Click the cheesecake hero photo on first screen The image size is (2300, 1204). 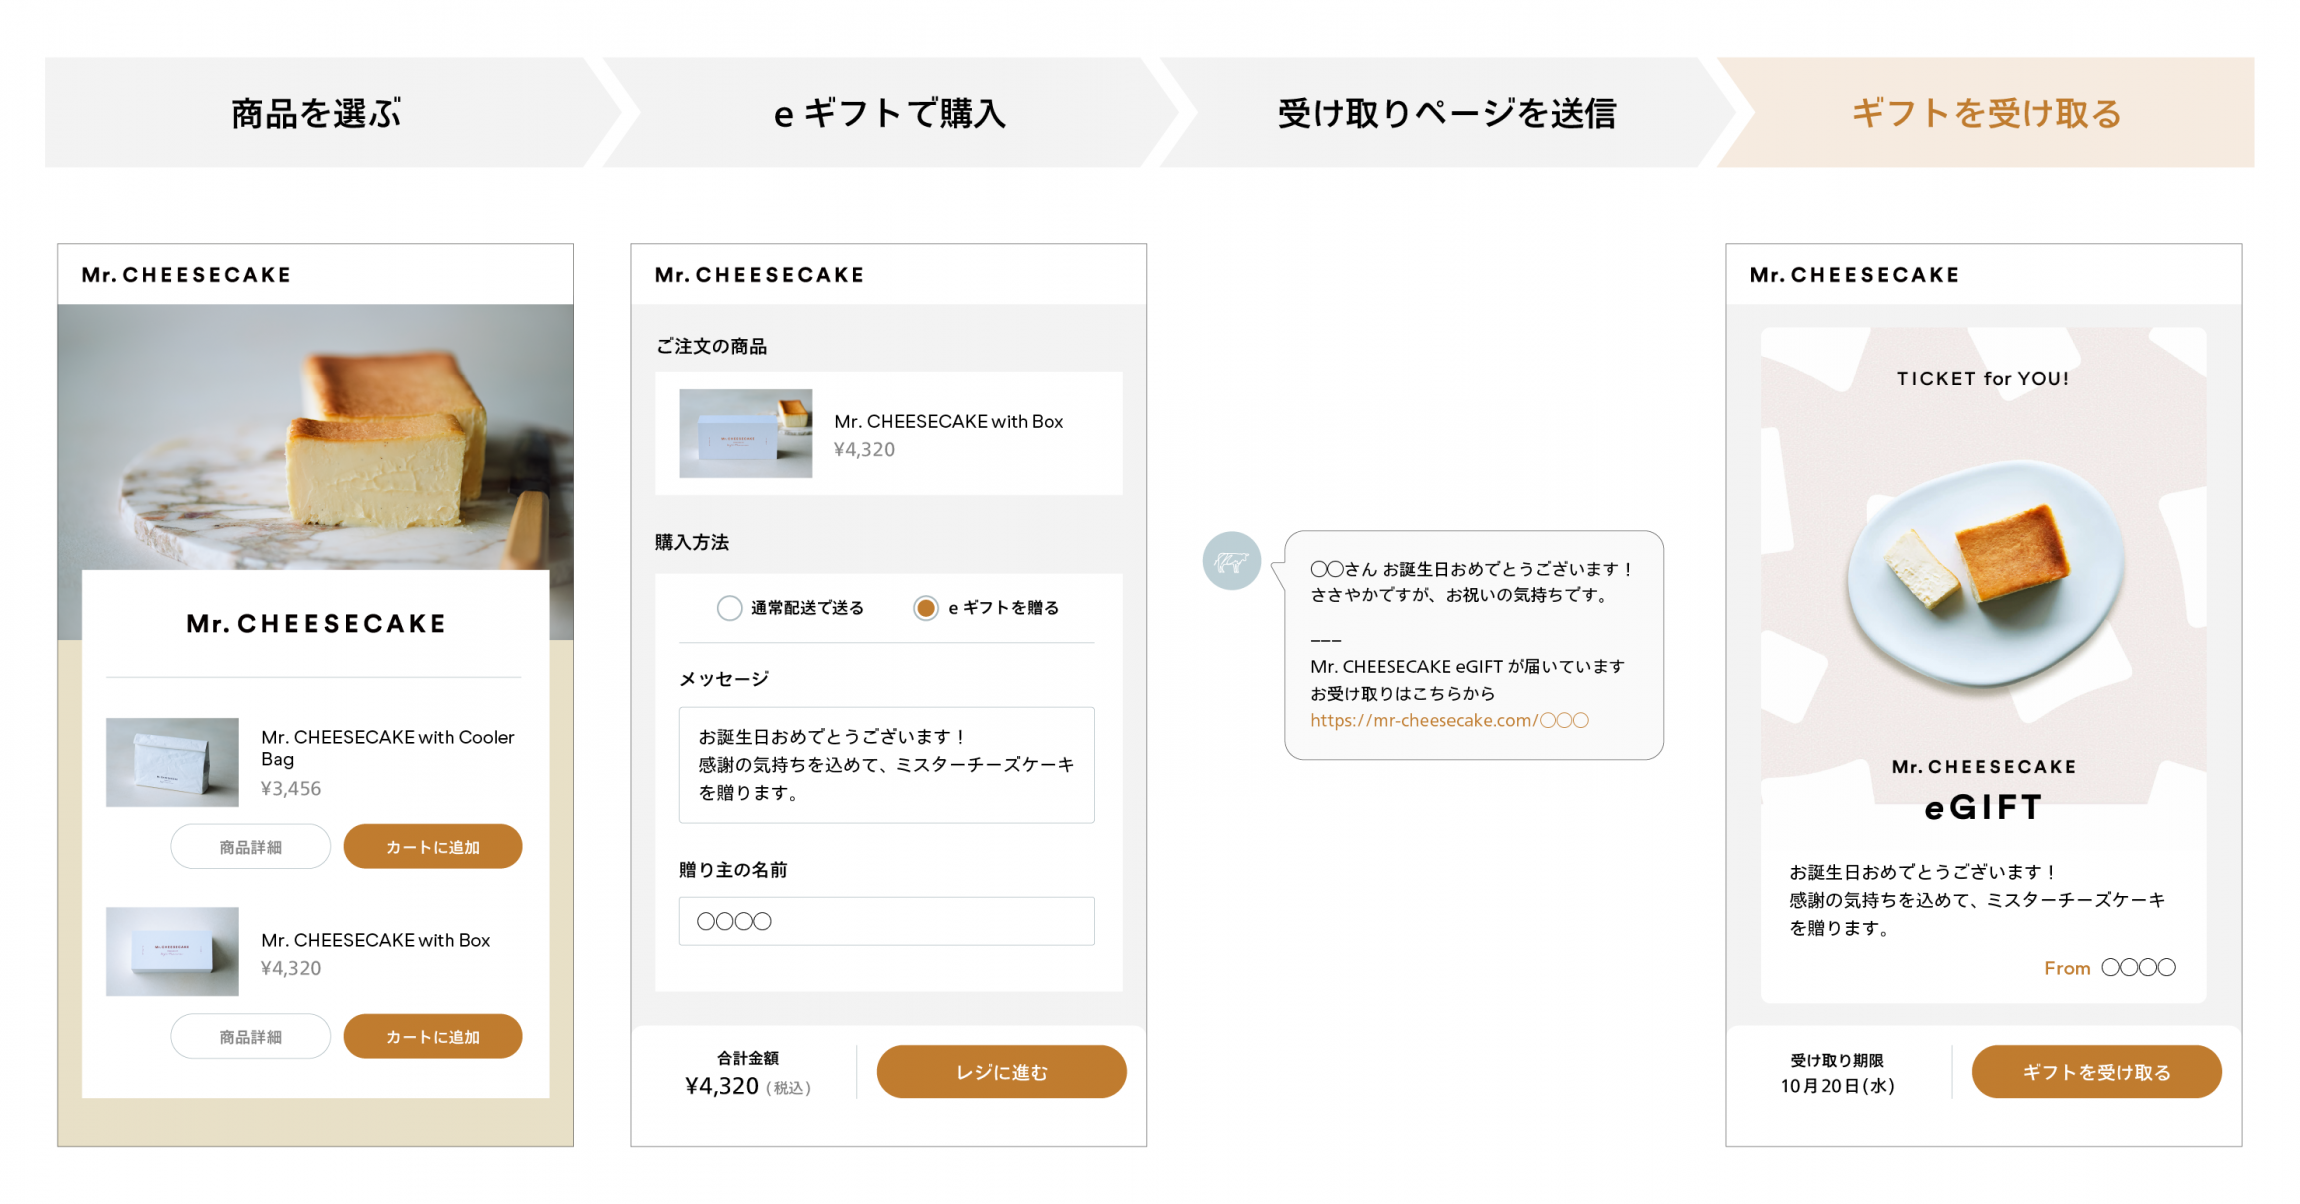(x=316, y=437)
